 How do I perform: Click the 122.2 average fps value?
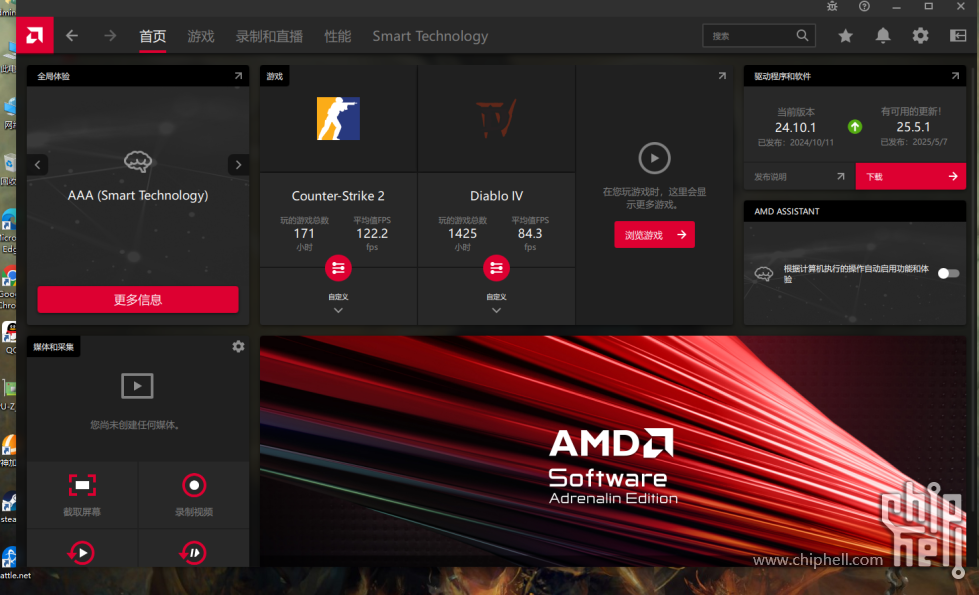coord(372,234)
